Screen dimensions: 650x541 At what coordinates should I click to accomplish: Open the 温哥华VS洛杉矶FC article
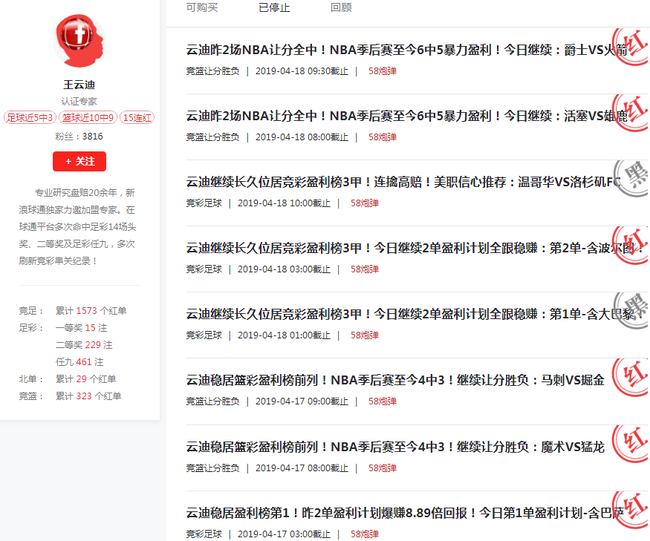[x=403, y=182]
